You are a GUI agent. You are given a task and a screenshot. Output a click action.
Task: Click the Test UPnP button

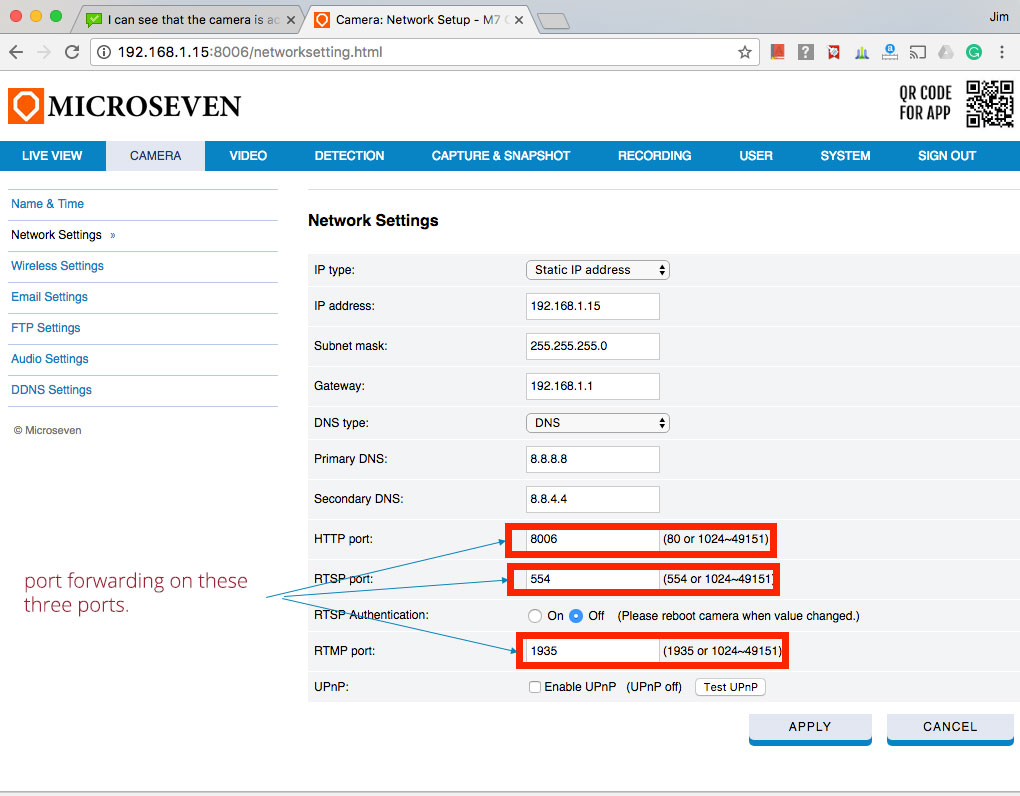click(x=730, y=686)
